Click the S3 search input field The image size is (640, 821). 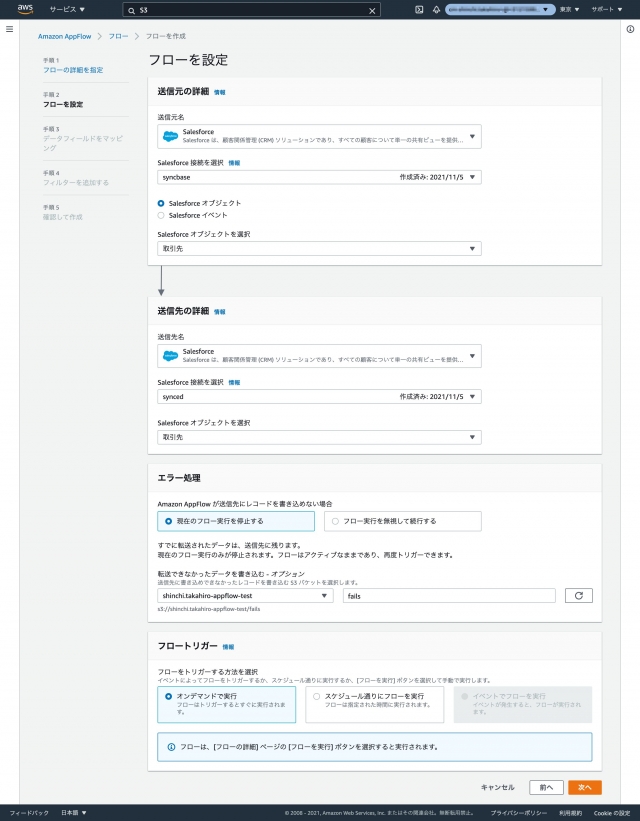(251, 10)
